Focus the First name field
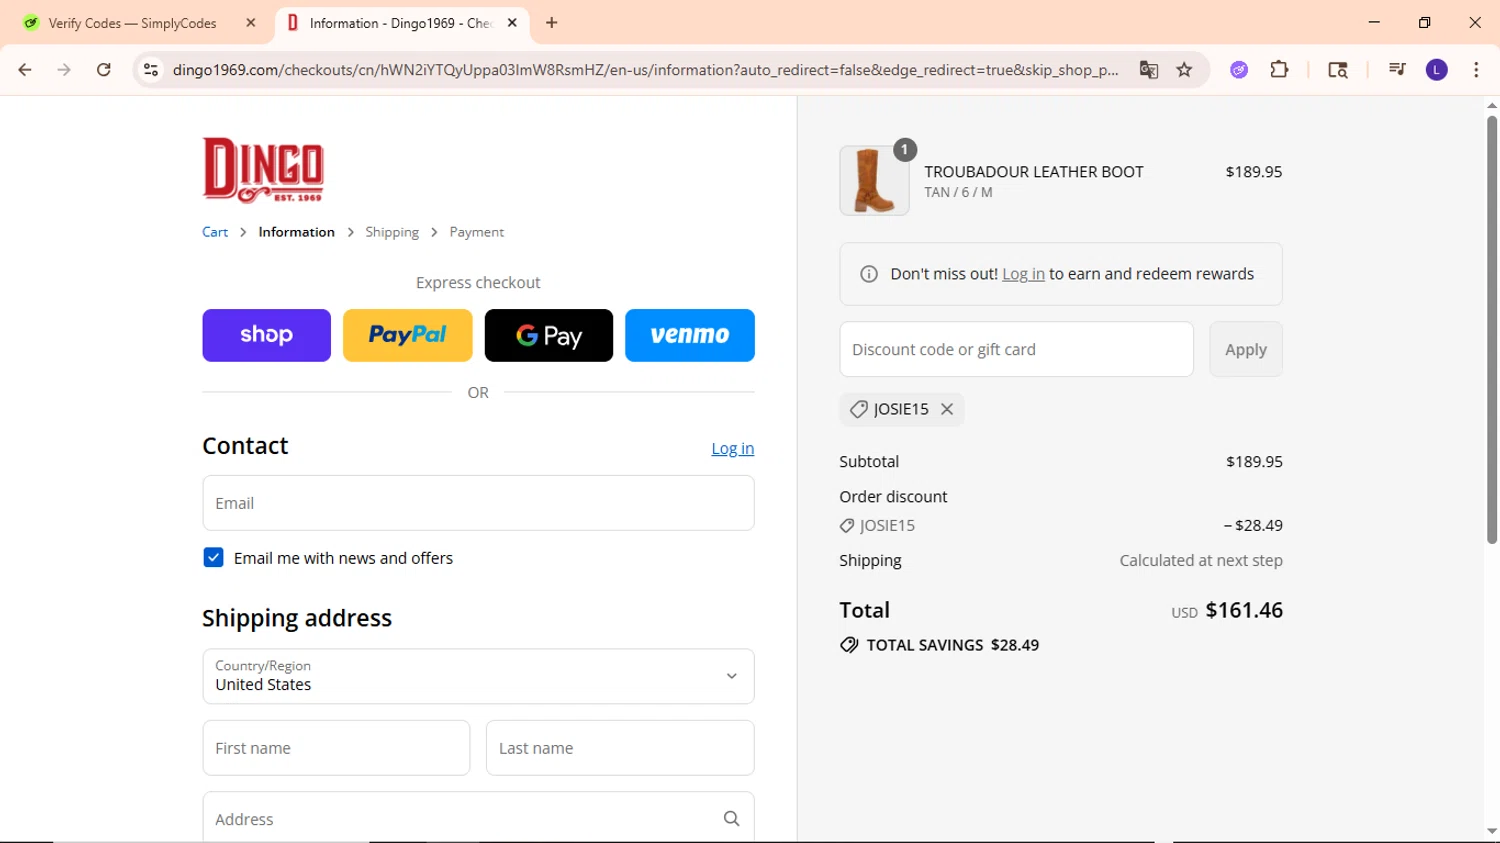 pos(336,748)
